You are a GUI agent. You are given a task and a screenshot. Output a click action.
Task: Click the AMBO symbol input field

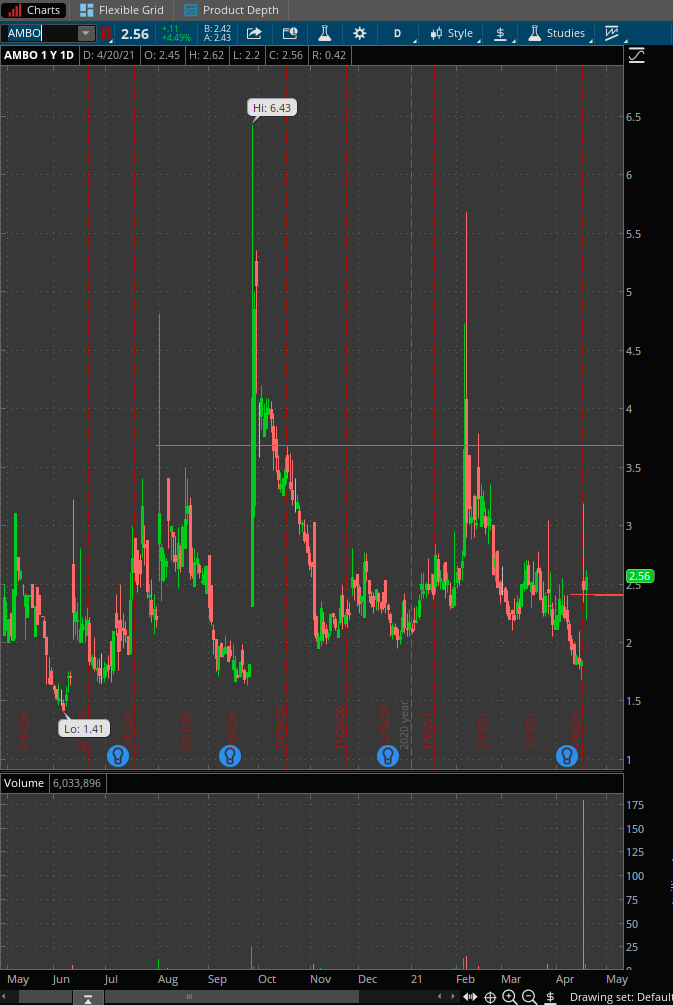(40, 33)
